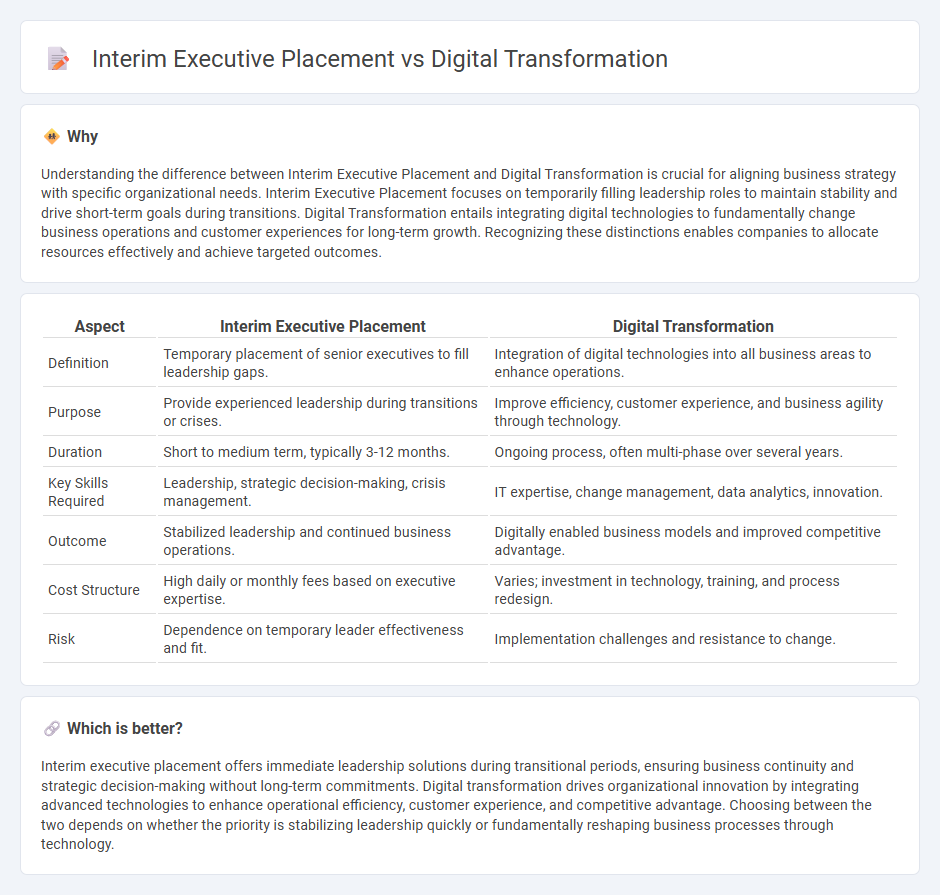The width and height of the screenshot is (940, 895).
Task: Click the Aspect column header
Action: point(100,326)
